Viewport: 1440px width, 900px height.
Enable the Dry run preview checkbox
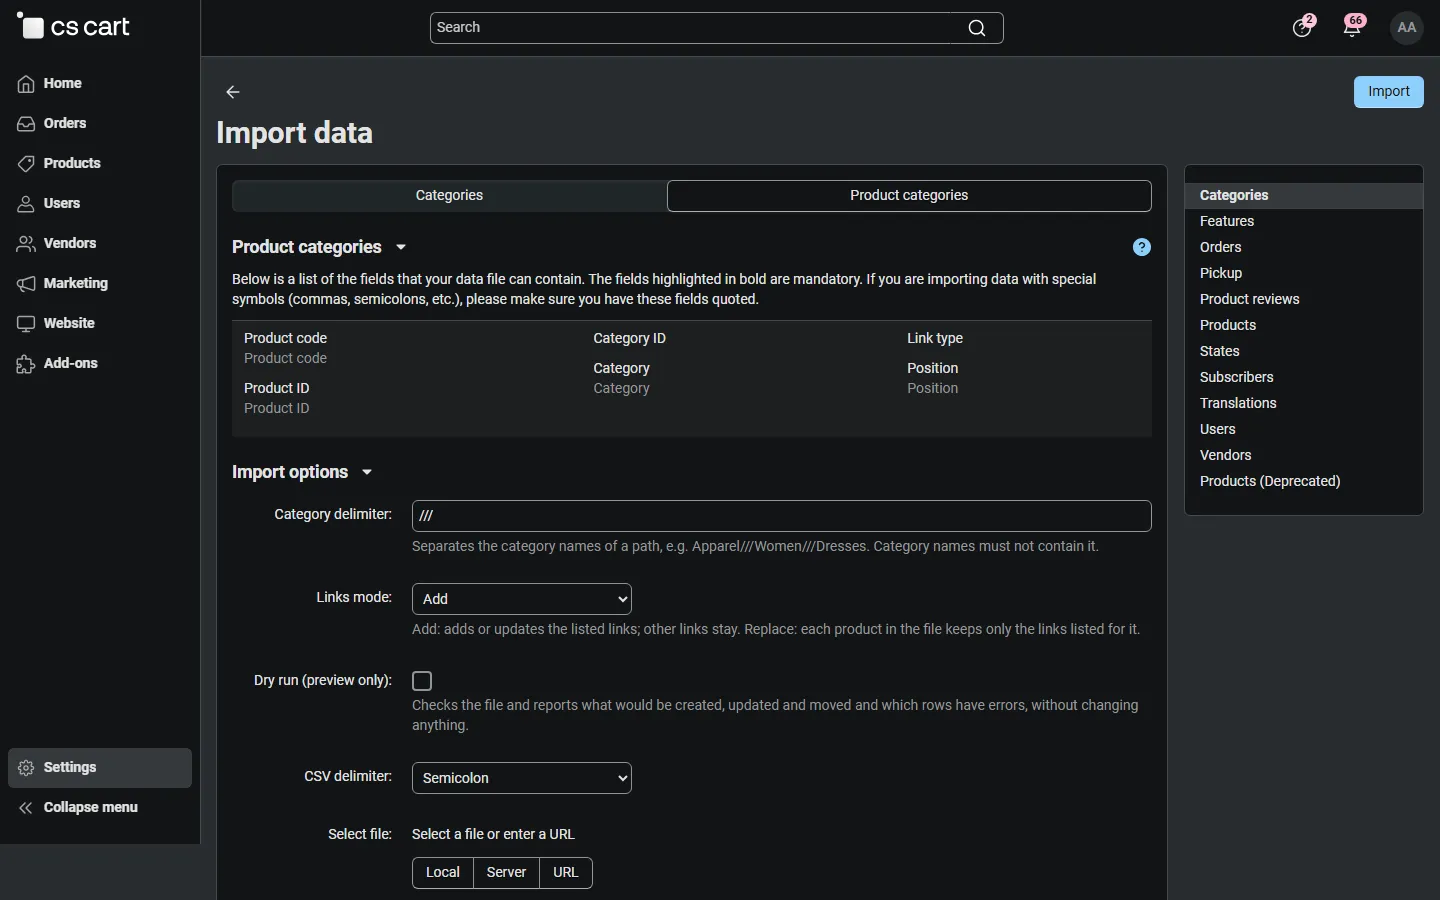click(x=422, y=681)
